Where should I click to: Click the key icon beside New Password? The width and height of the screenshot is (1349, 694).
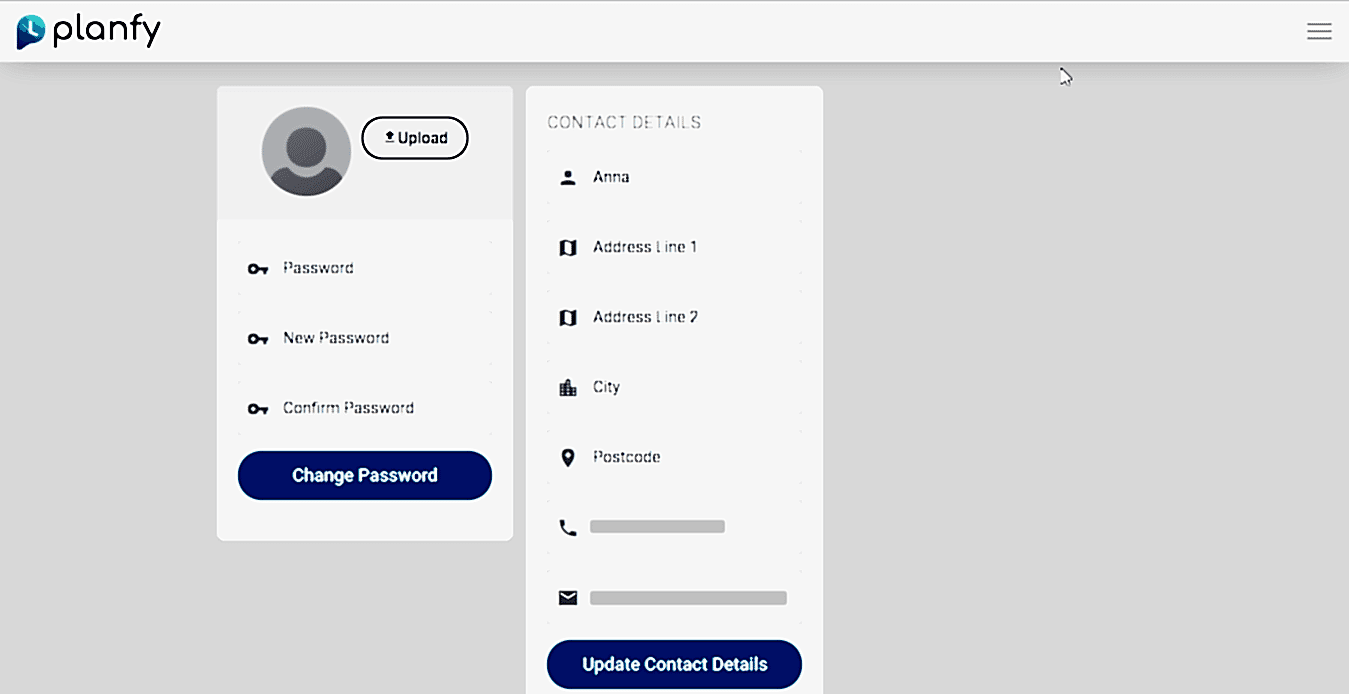pyautogui.click(x=258, y=339)
